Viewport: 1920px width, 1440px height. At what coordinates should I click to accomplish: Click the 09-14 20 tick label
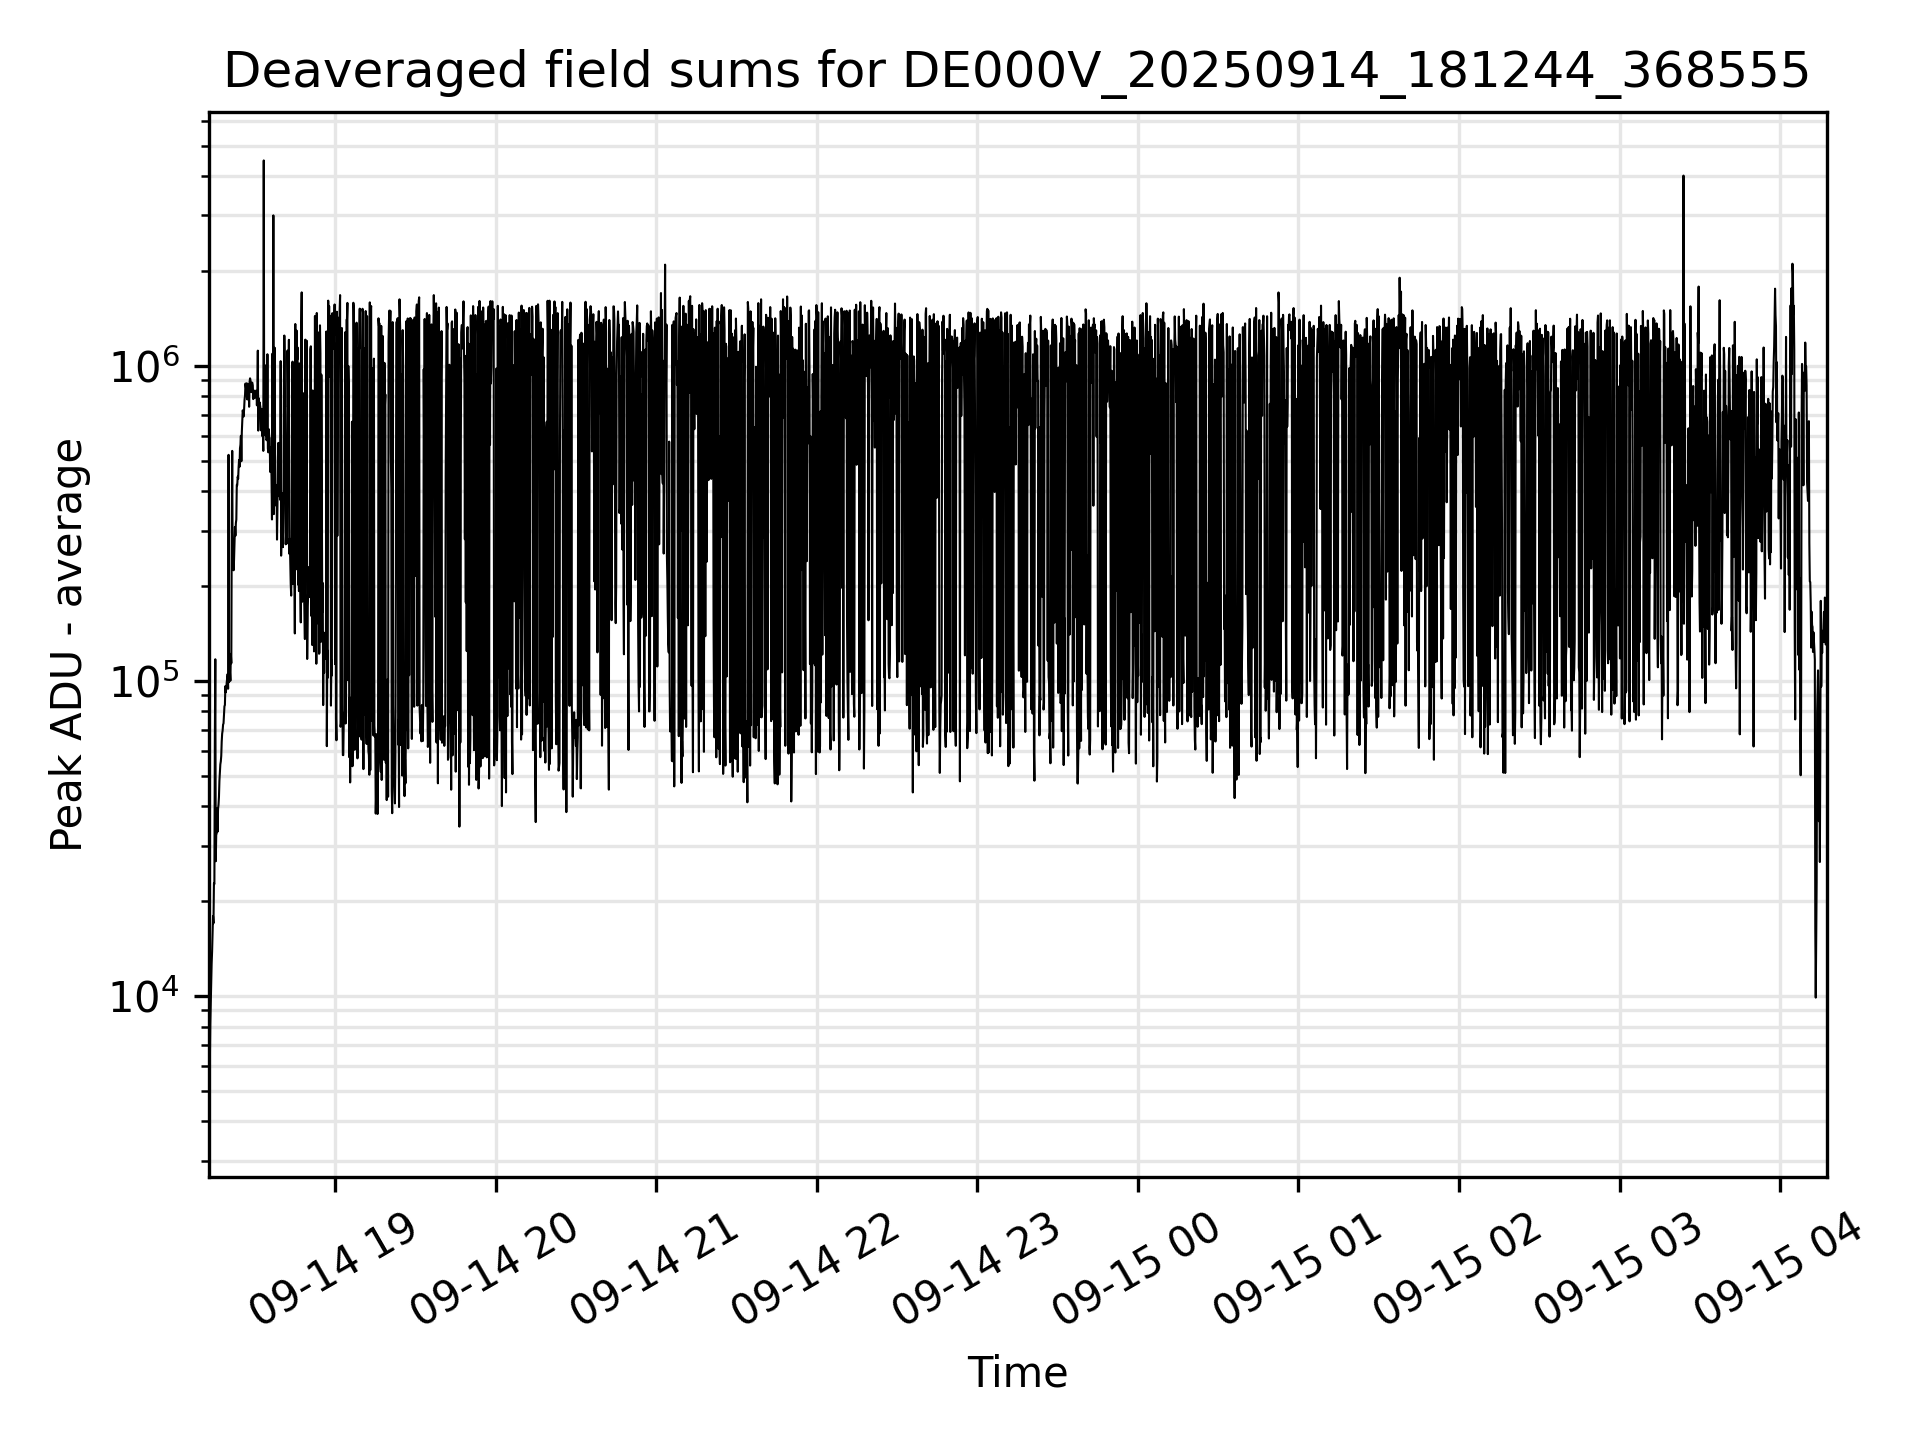tap(494, 1270)
